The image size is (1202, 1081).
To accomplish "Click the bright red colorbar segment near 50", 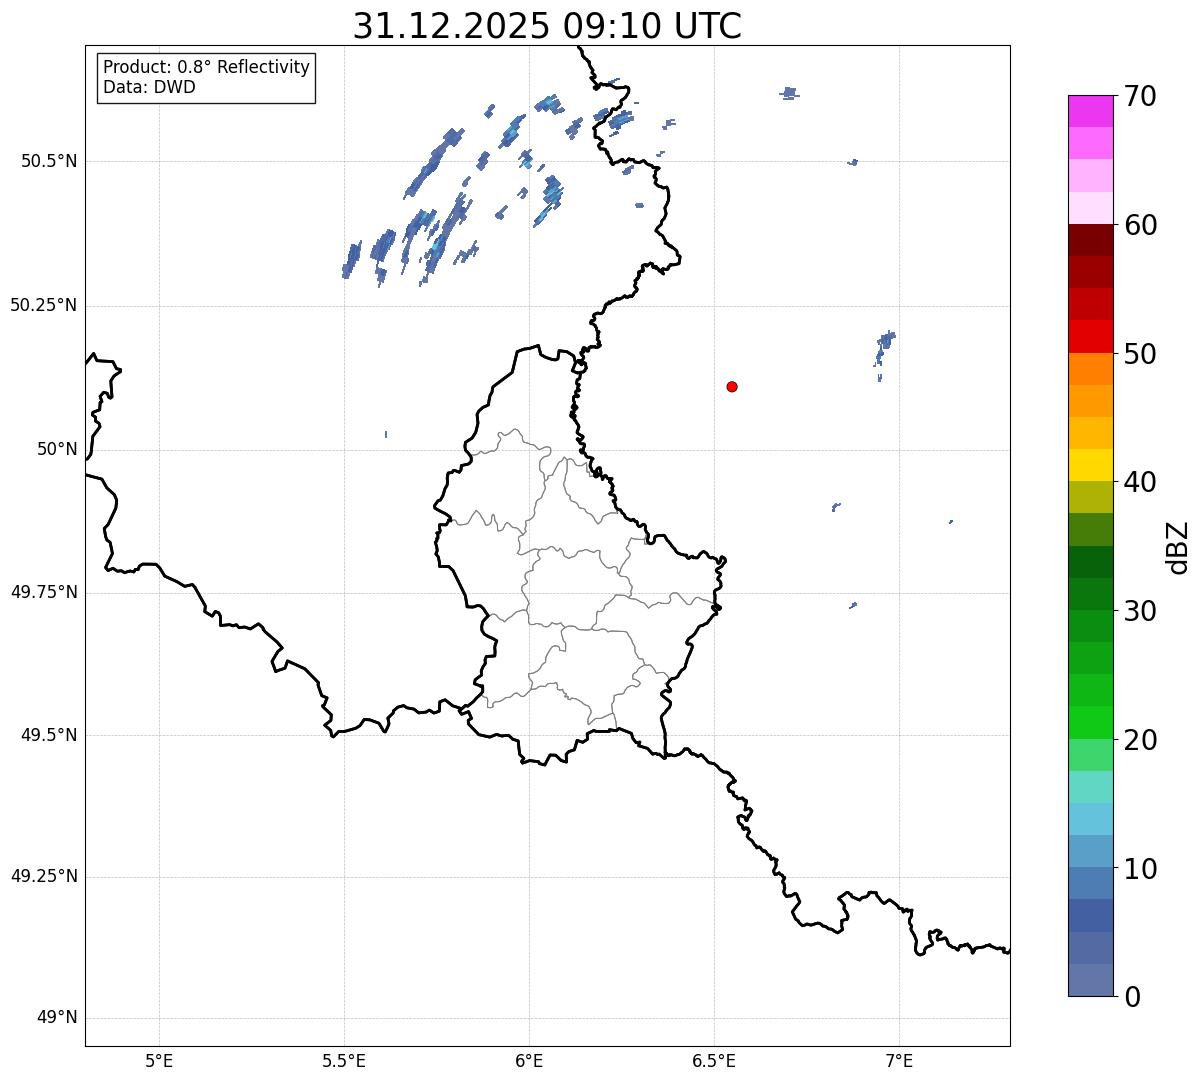I will pyautogui.click(x=1090, y=337).
